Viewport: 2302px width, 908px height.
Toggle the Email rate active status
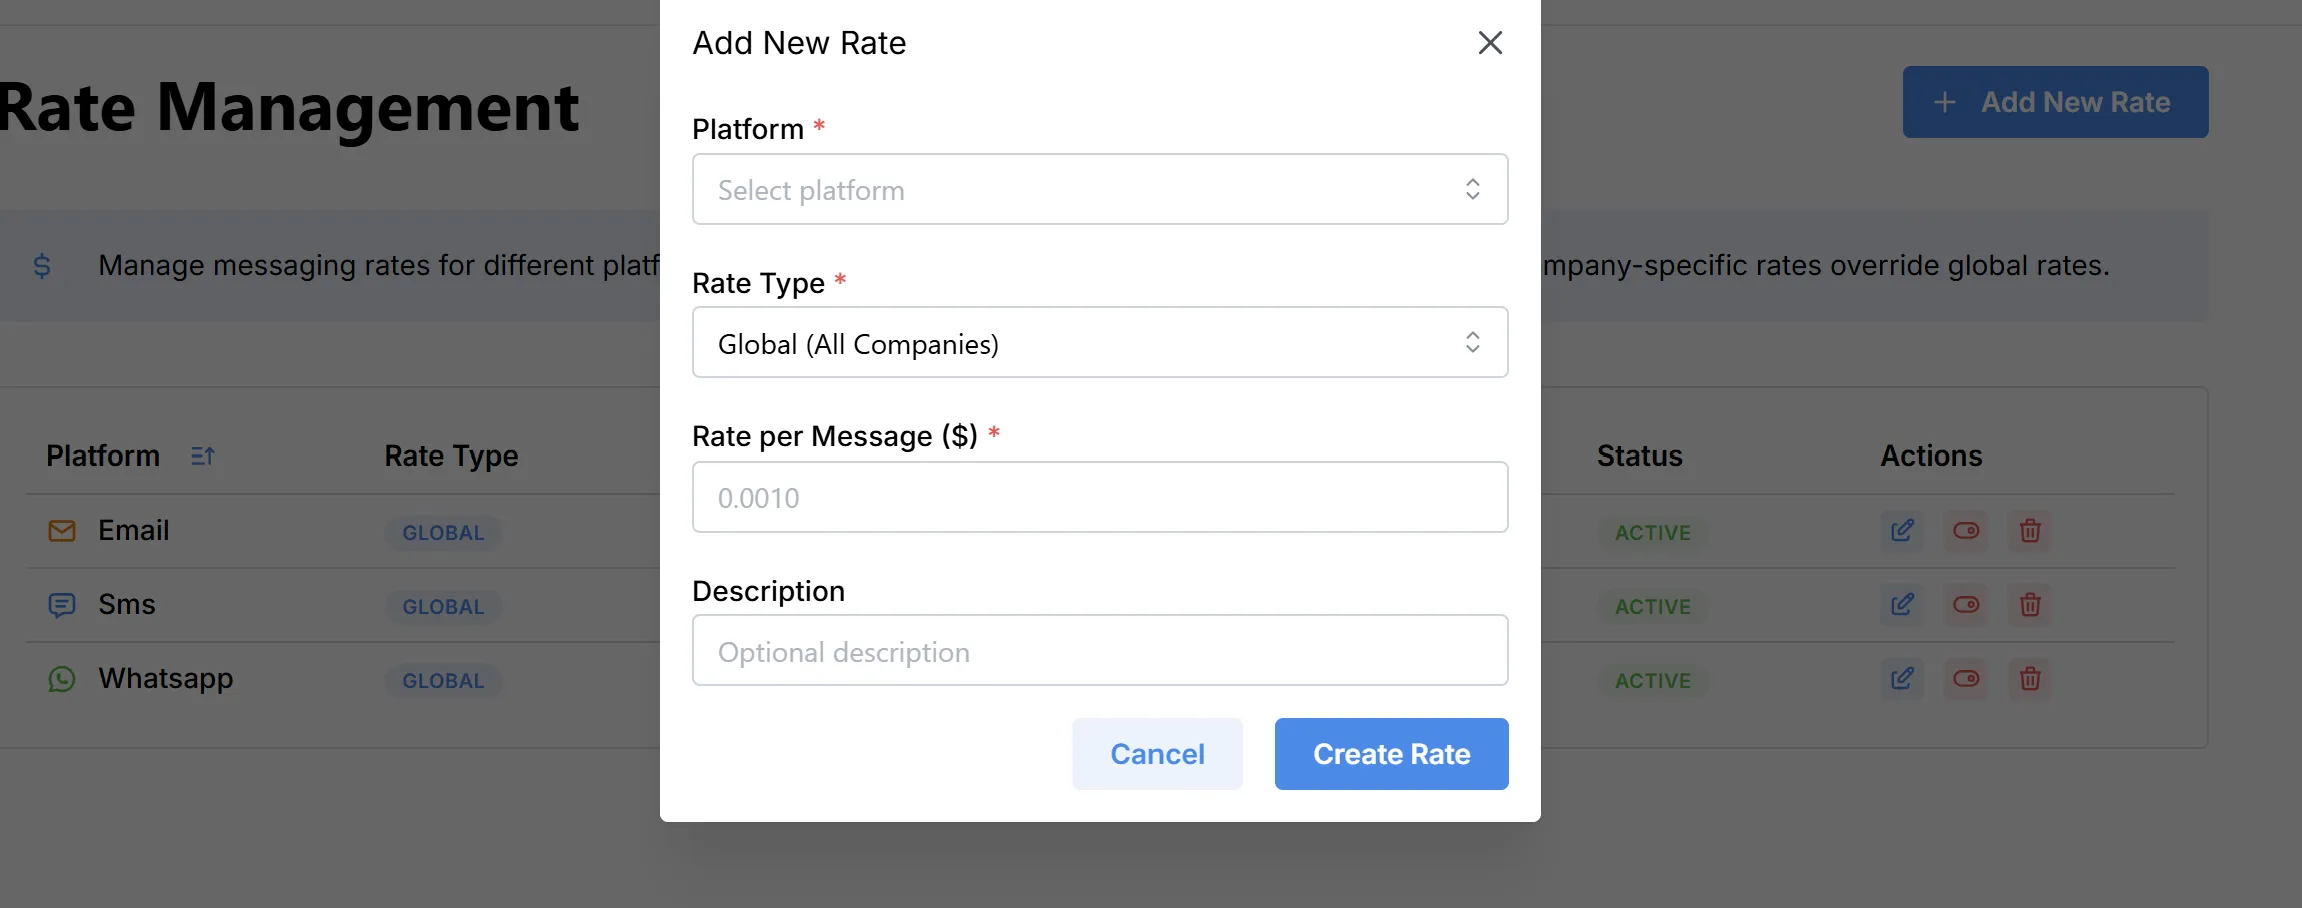pyautogui.click(x=1966, y=531)
